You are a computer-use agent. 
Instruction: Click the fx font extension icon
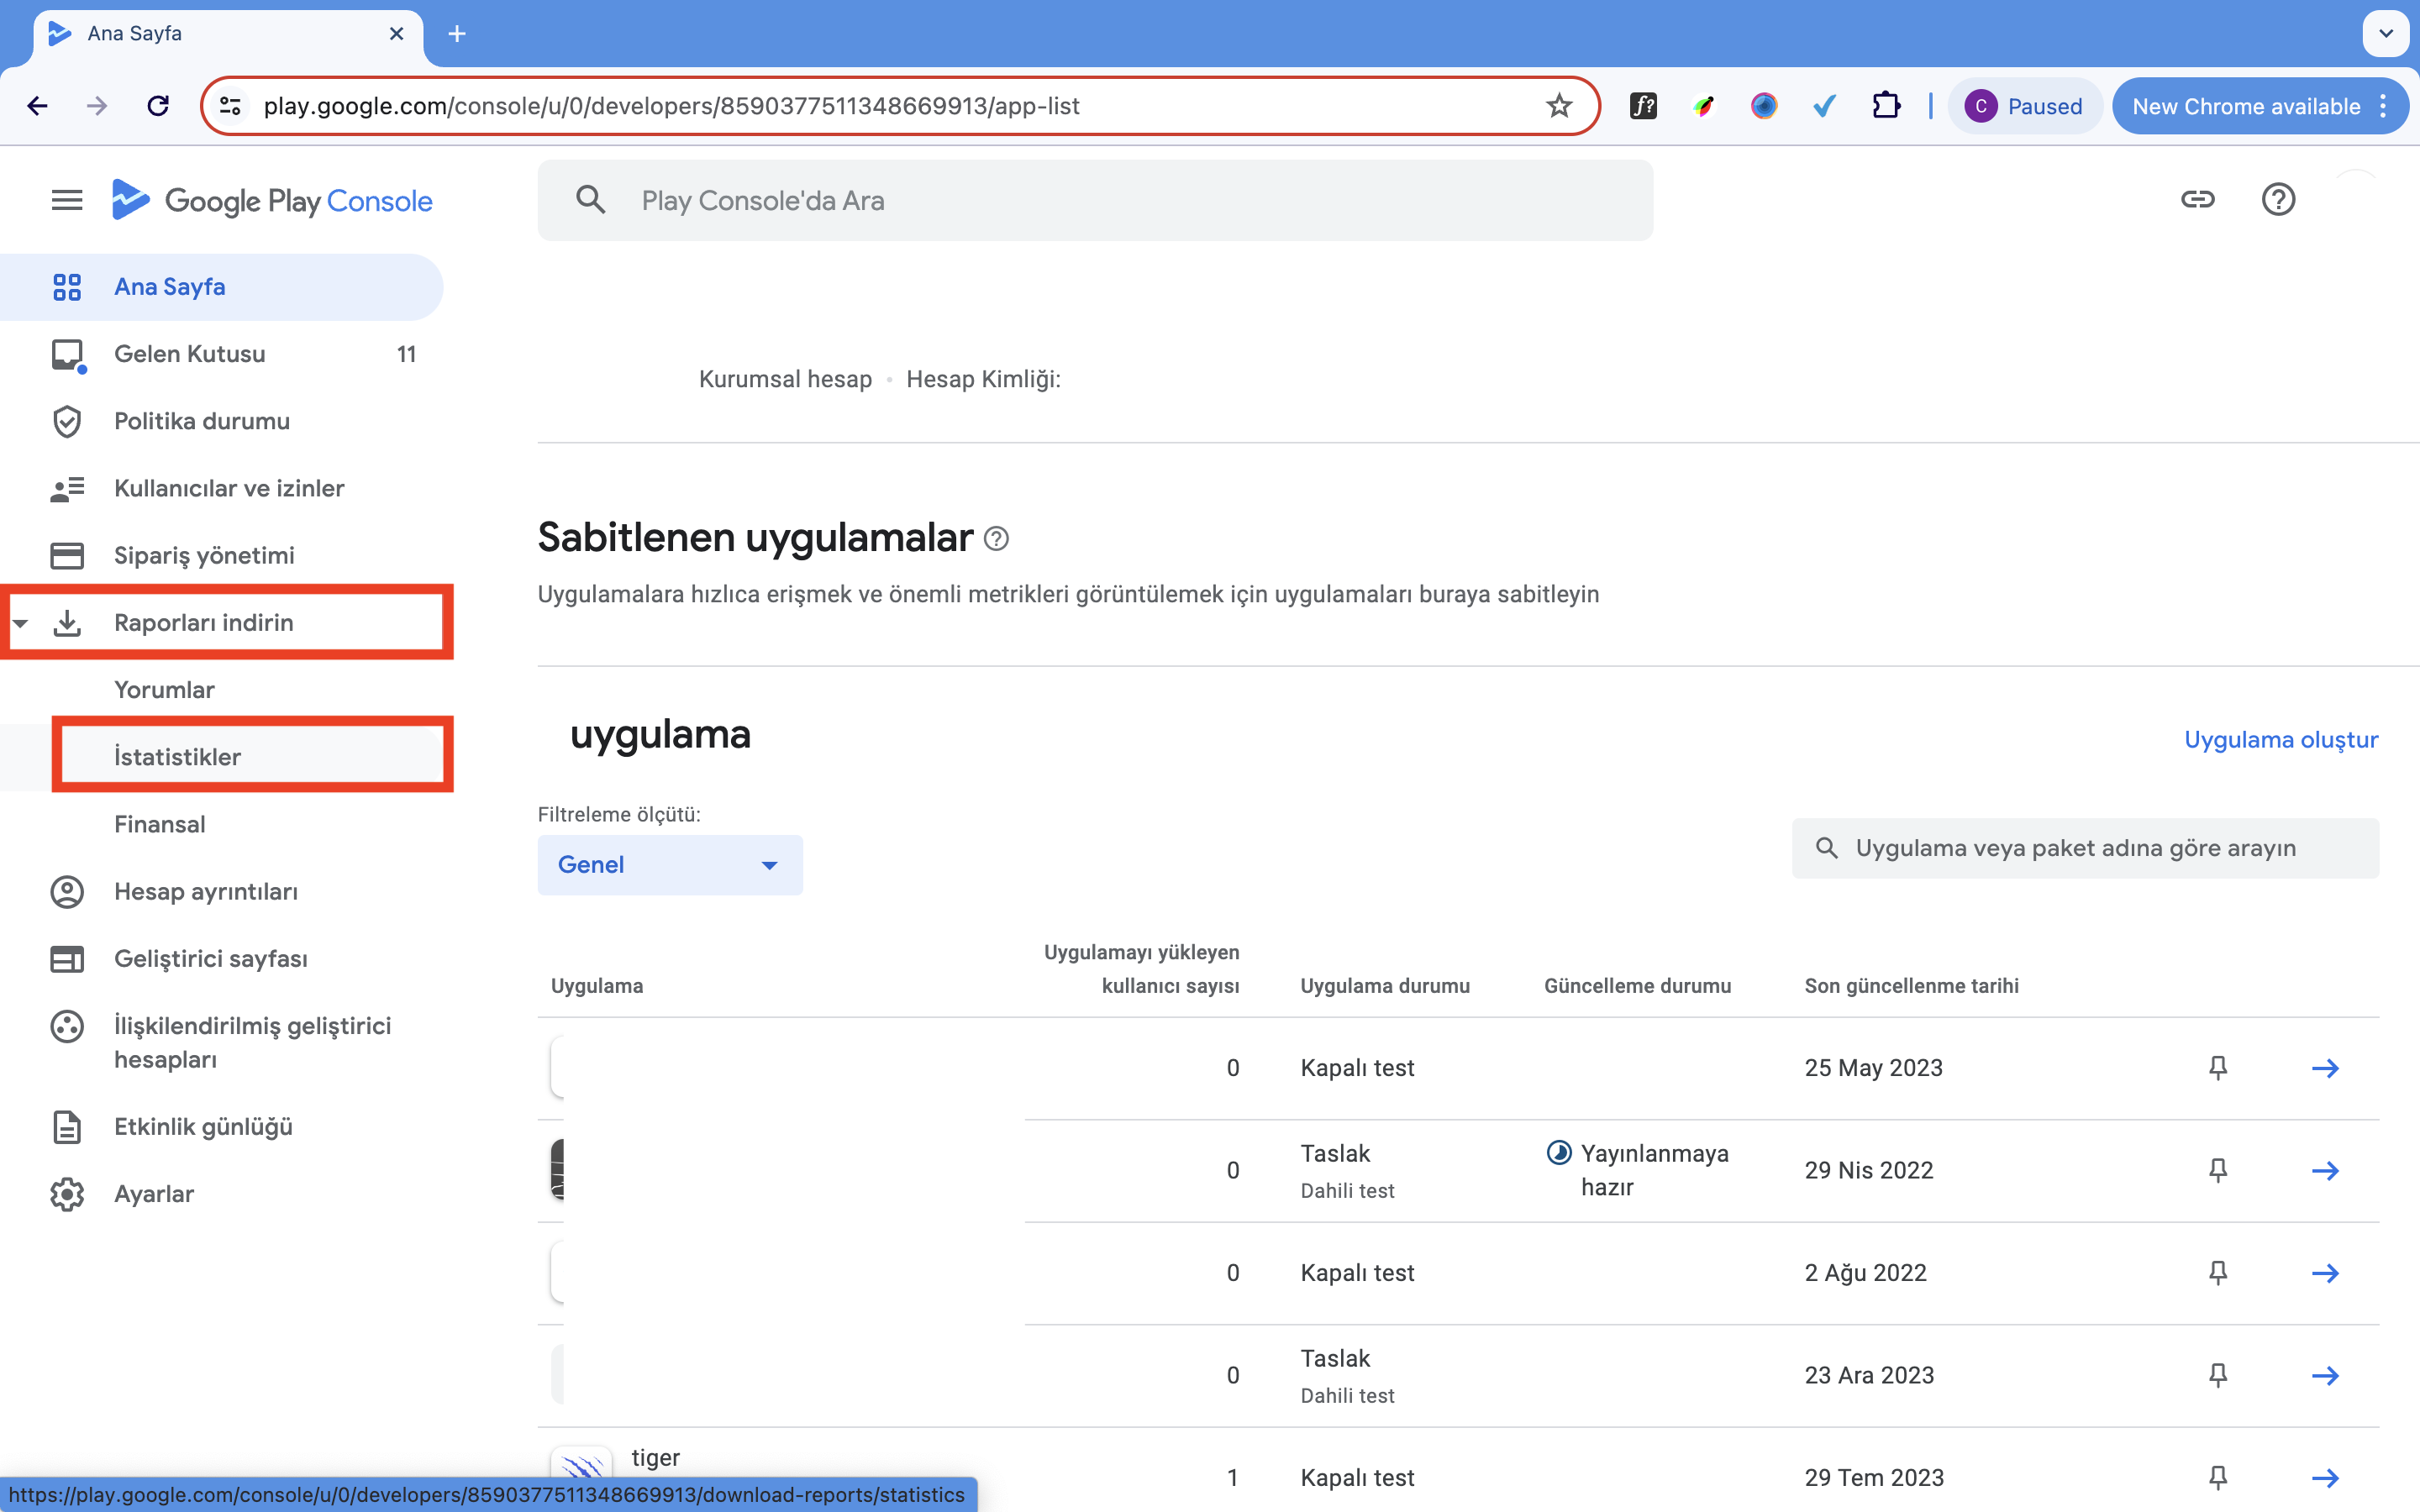(x=1643, y=106)
